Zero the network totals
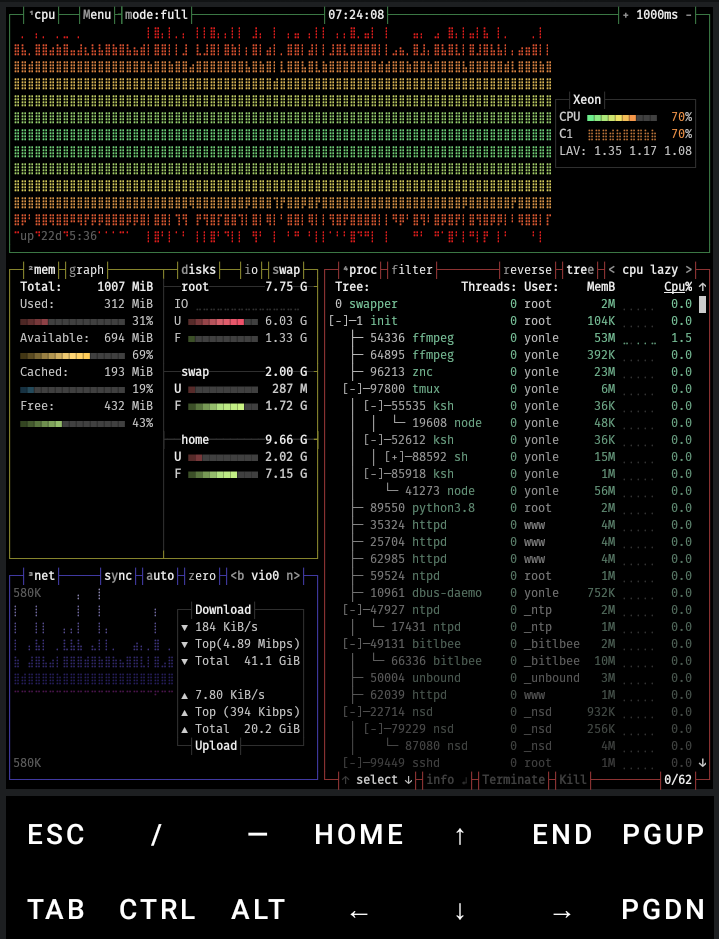The width and height of the screenshot is (719, 939). click(202, 576)
